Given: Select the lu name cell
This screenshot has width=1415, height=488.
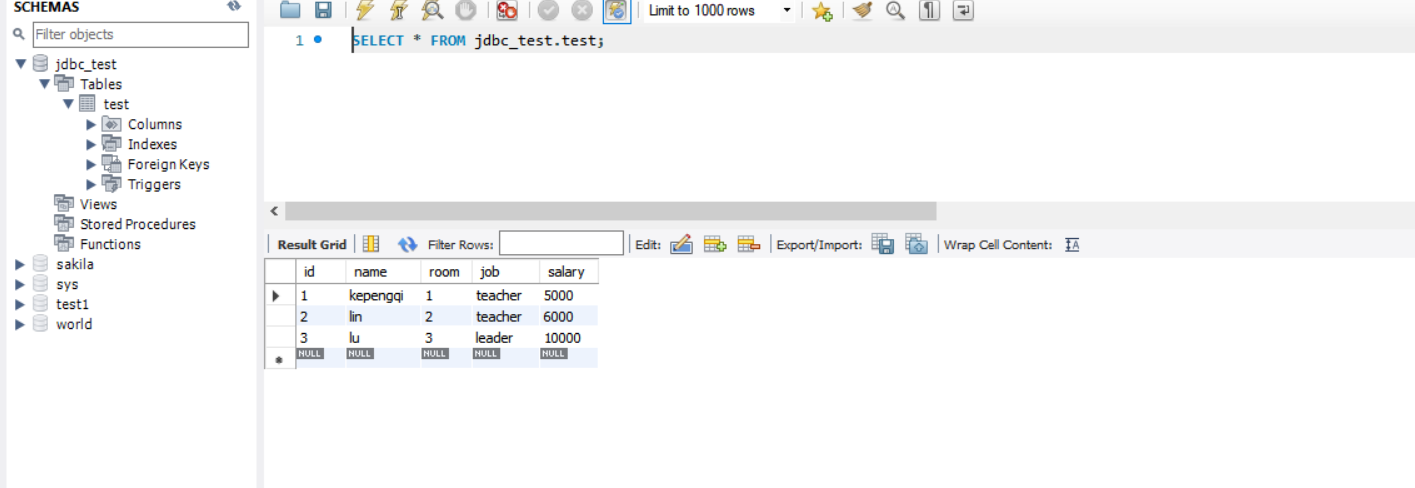Looking at the screenshot, I should coord(383,338).
